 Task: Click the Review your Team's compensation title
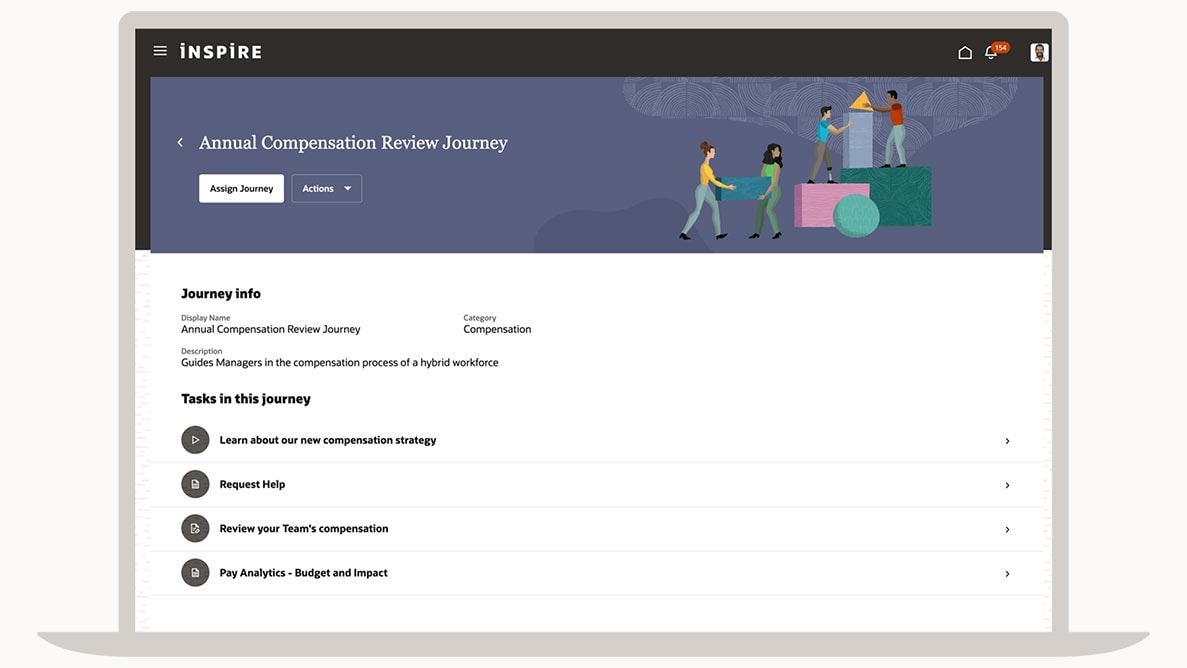tap(303, 529)
